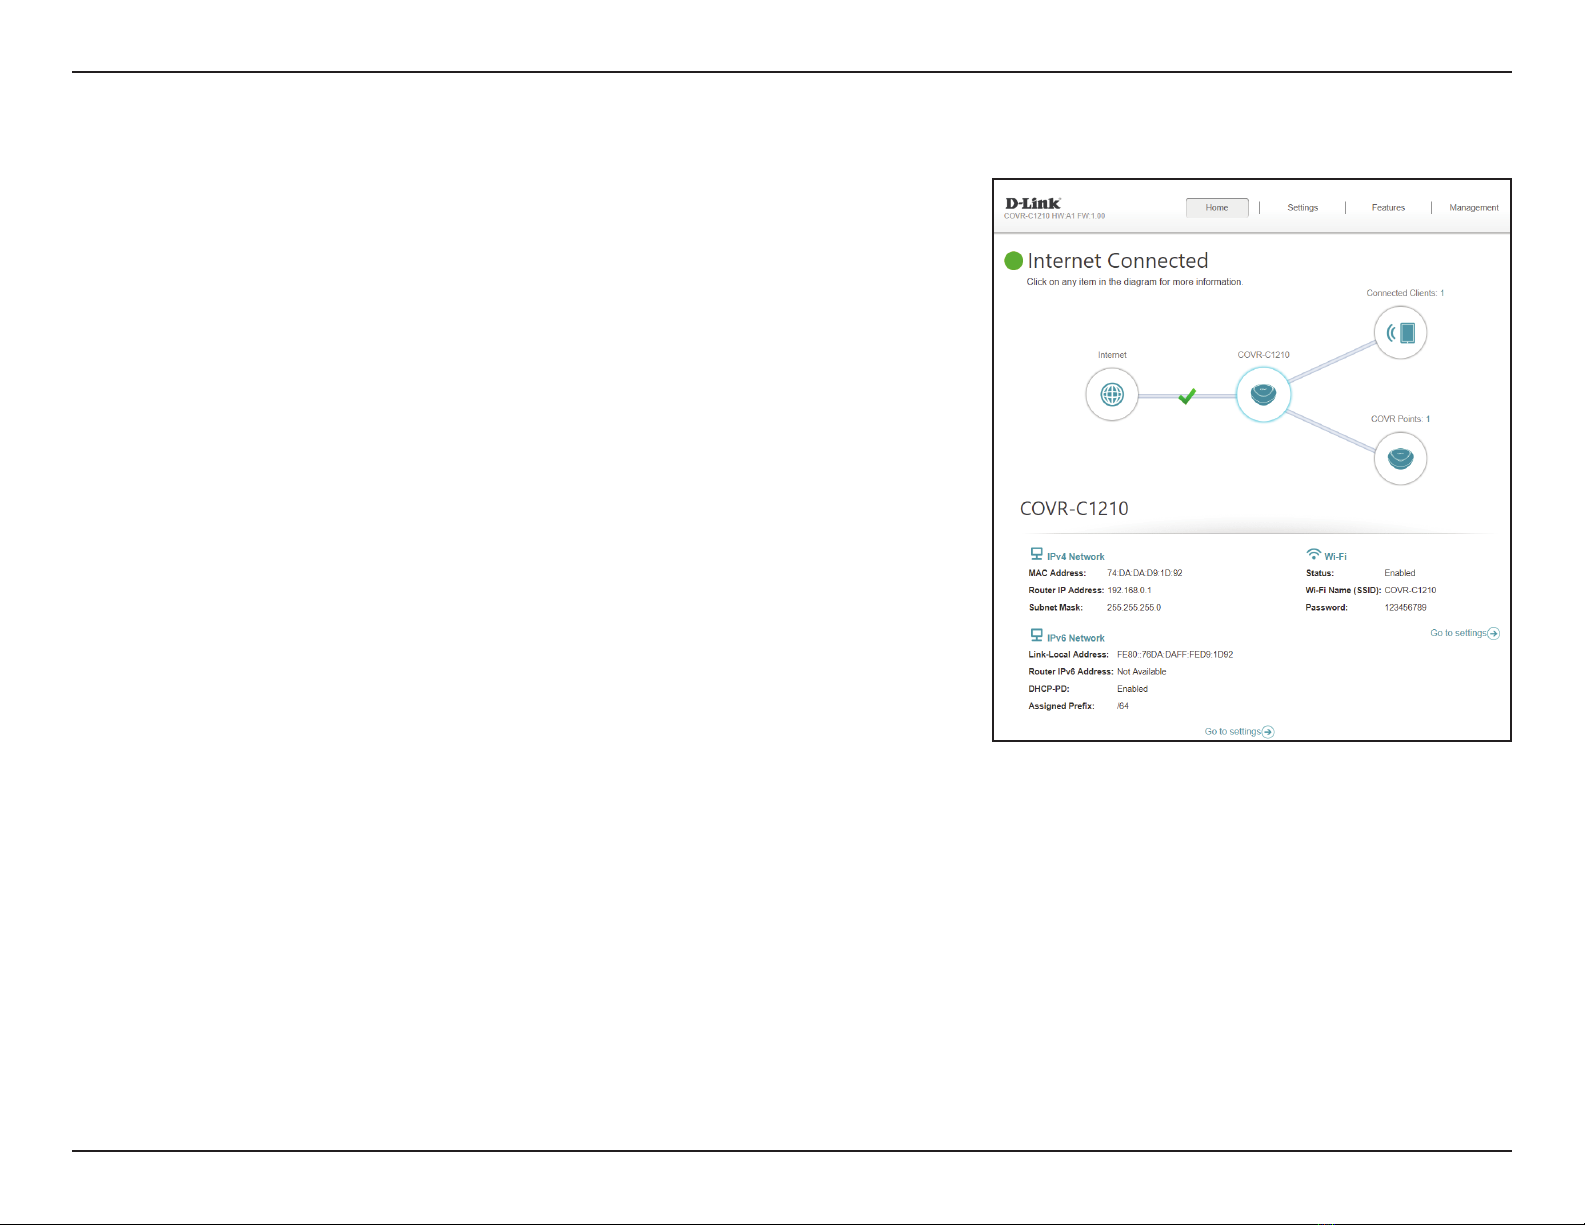The image size is (1585, 1225).
Task: Click the Wi-Fi section heading
Action: [x=1335, y=557]
